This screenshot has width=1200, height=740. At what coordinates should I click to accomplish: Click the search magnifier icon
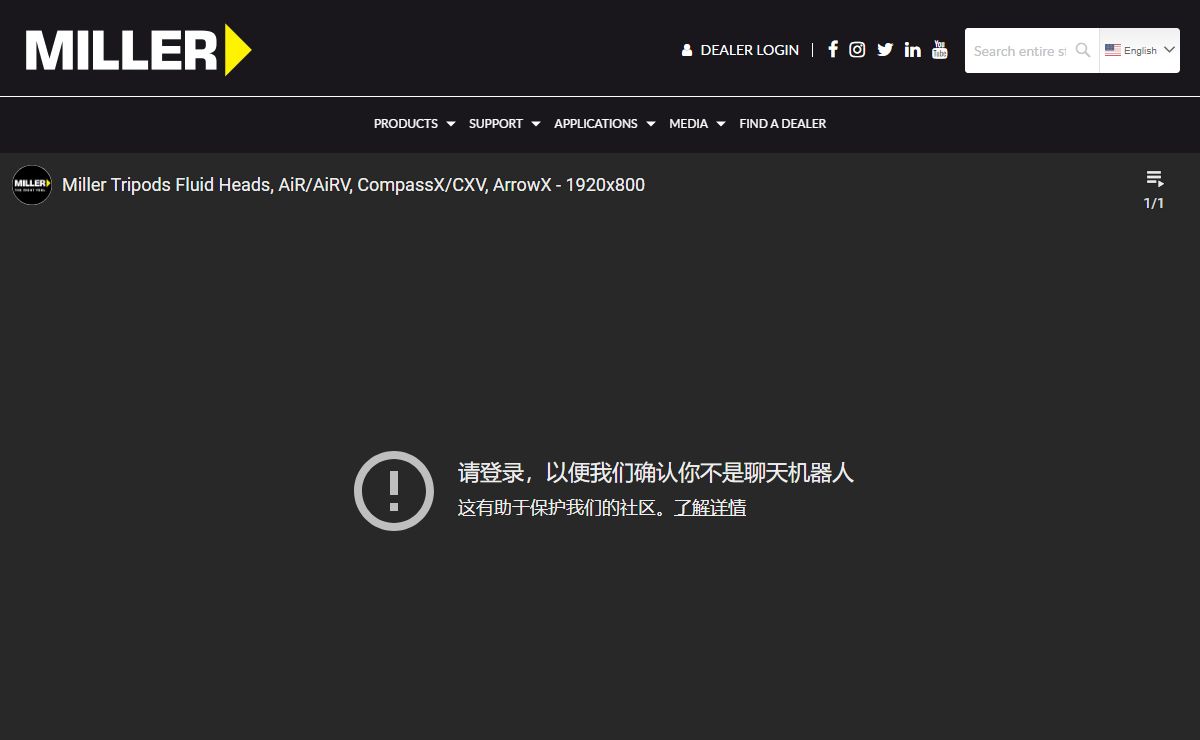1082,50
